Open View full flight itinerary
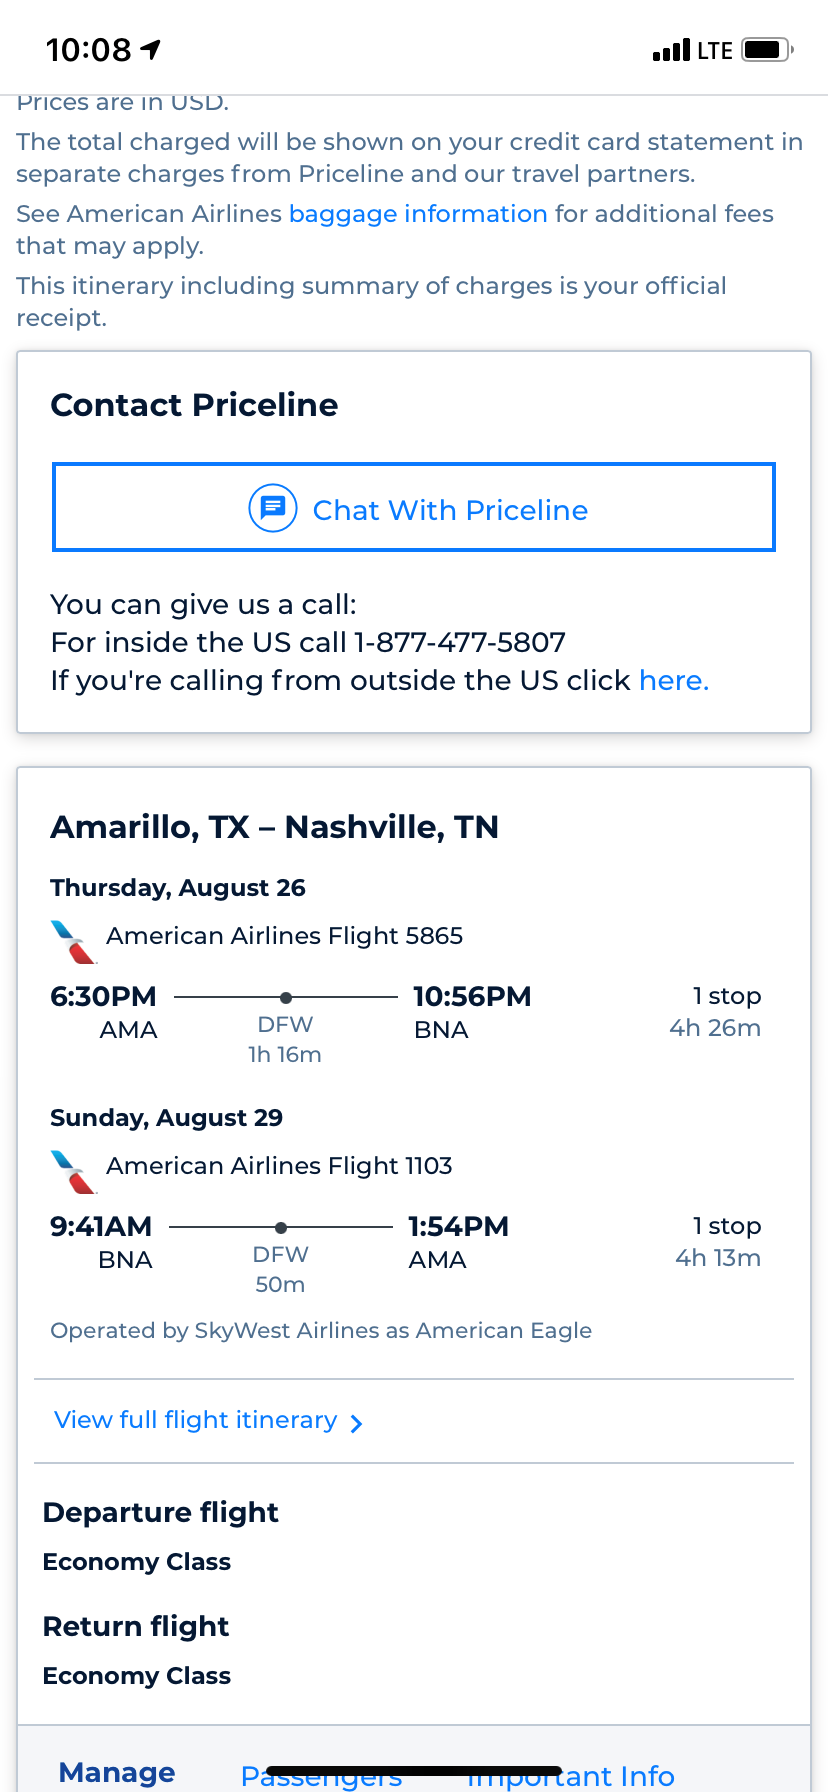This screenshot has height=1792, width=828. [196, 1420]
